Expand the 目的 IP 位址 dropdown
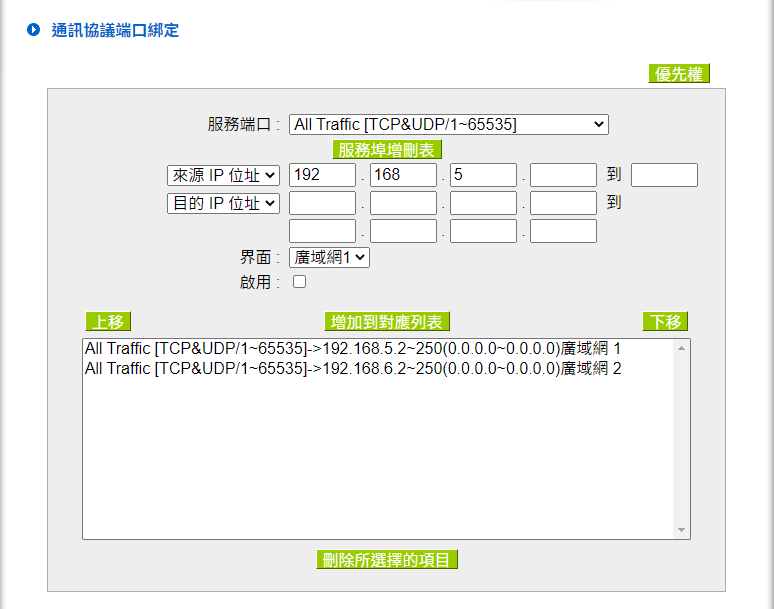Screen dimensions: 774x609 point(222,203)
